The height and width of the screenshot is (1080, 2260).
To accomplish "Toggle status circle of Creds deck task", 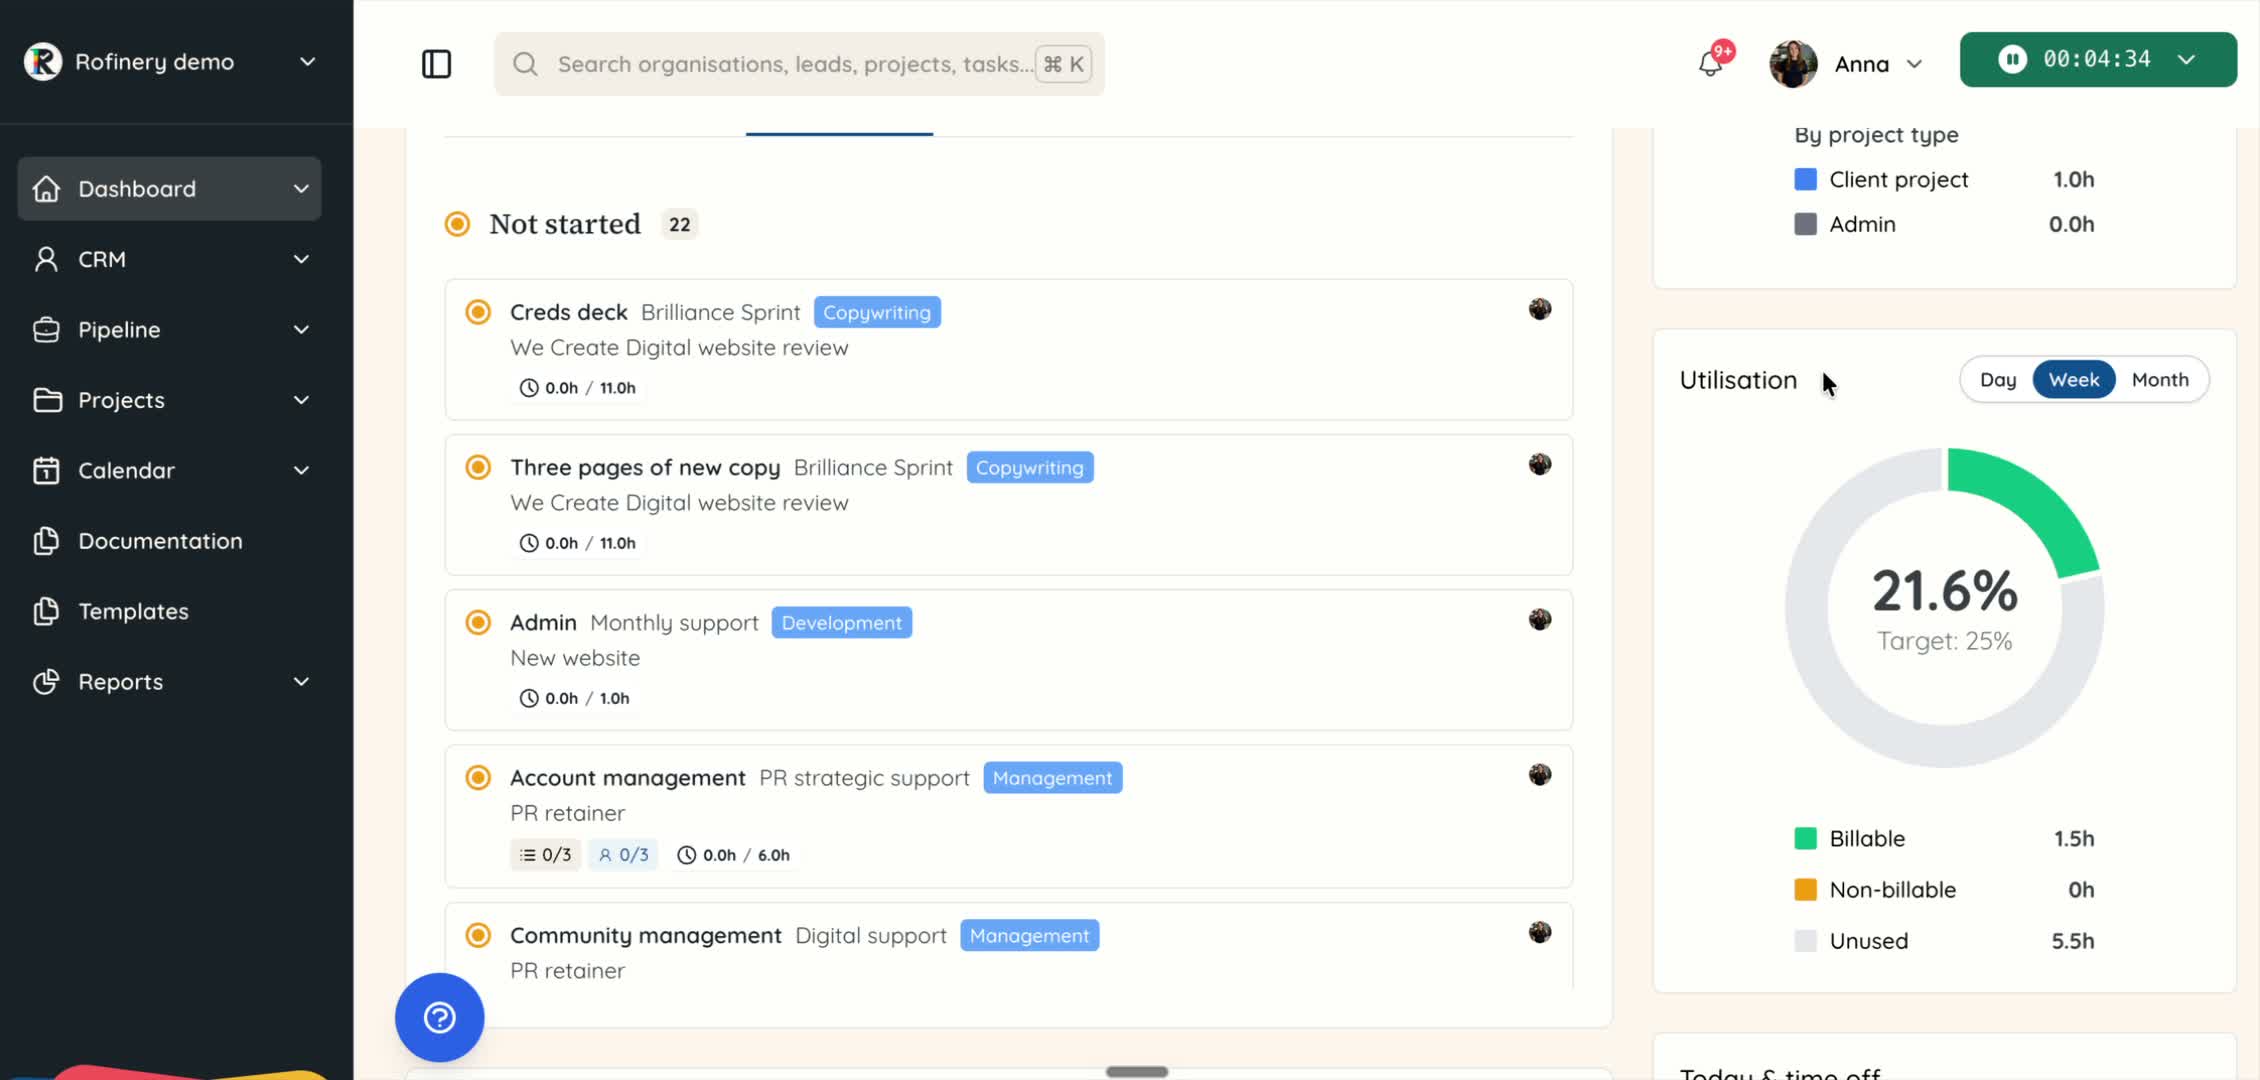I will coord(478,312).
